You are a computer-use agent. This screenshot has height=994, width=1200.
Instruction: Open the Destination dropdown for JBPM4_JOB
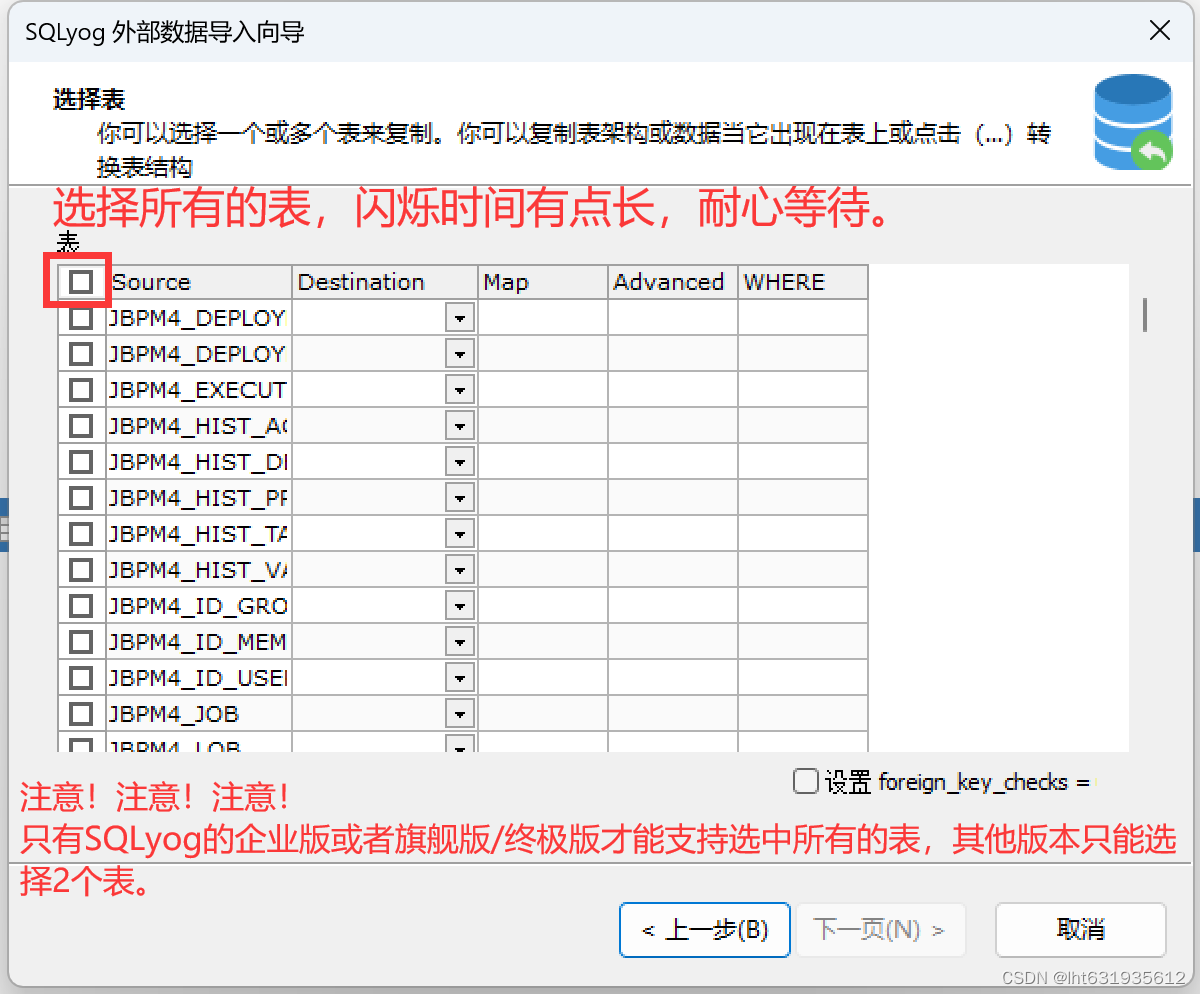[459, 713]
